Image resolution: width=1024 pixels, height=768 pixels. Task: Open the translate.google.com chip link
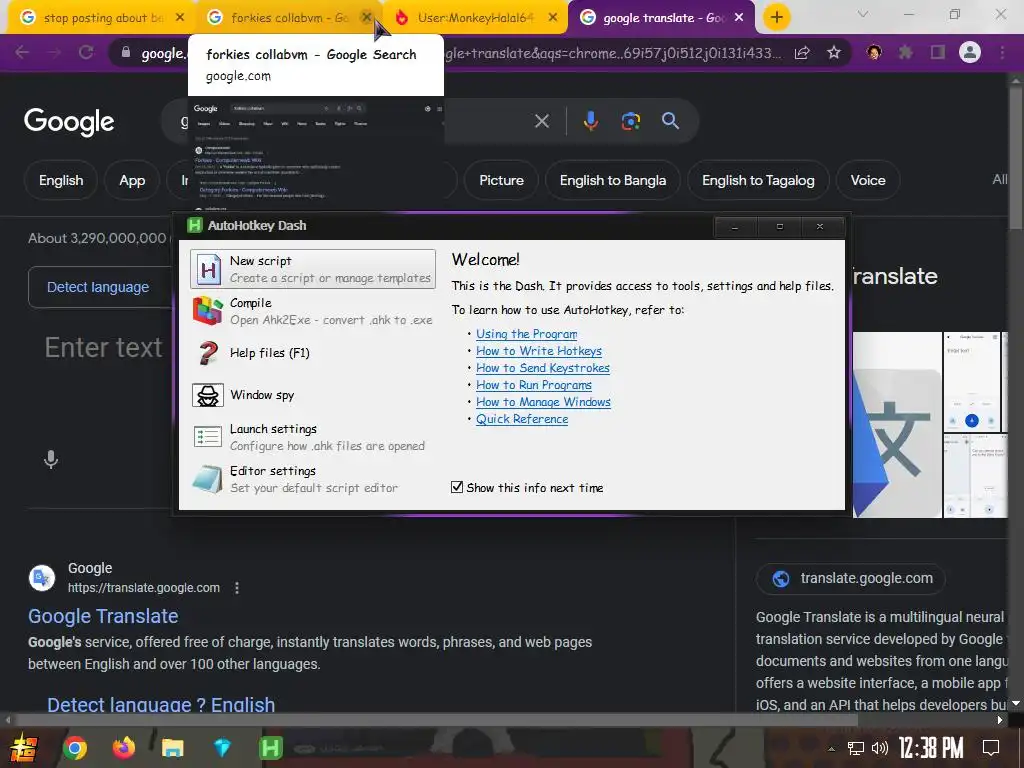[851, 578]
